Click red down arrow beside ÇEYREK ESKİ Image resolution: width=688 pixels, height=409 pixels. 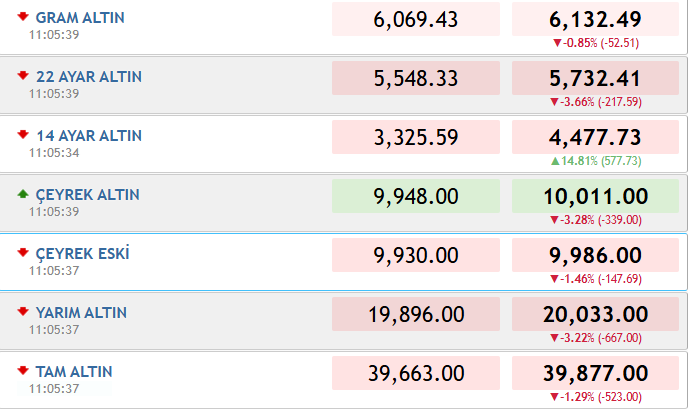(x=23, y=253)
